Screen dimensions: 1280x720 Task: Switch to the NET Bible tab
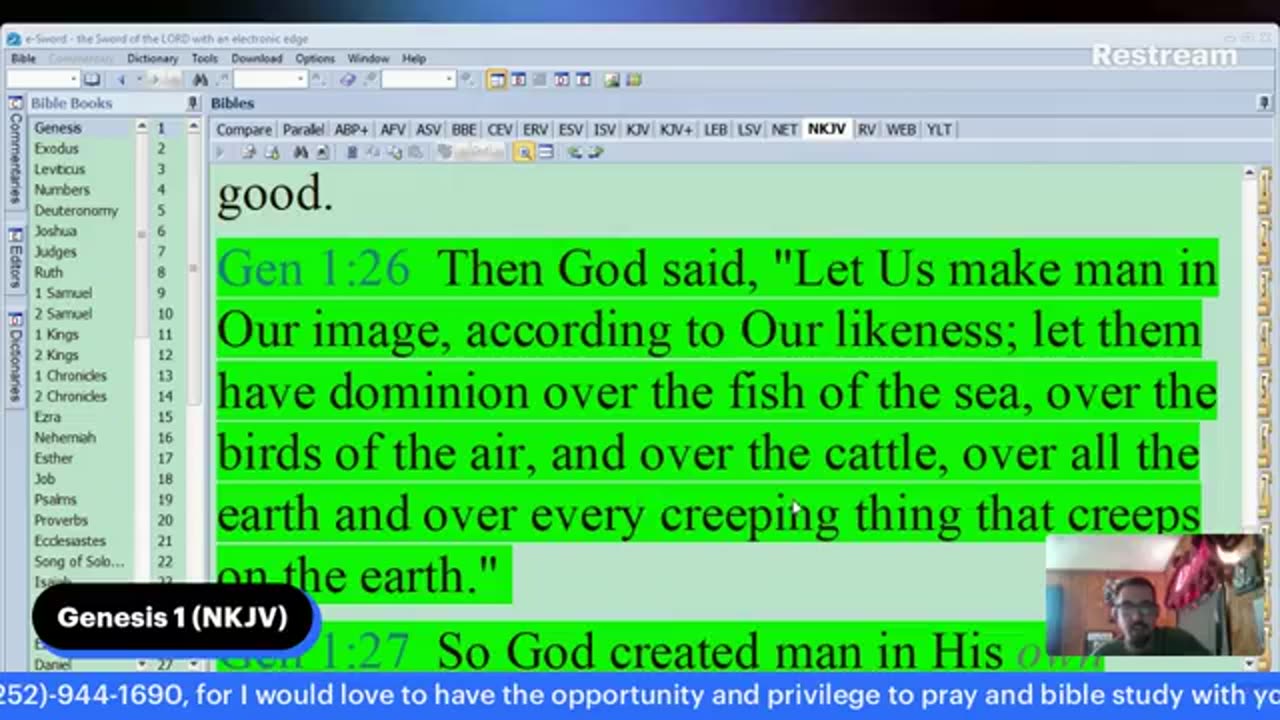click(784, 129)
